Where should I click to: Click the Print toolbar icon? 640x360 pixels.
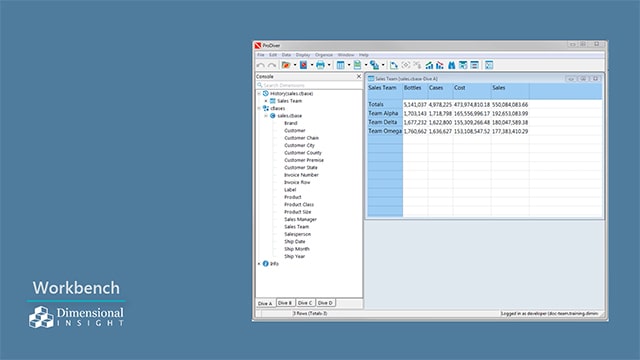pyautogui.click(x=320, y=65)
